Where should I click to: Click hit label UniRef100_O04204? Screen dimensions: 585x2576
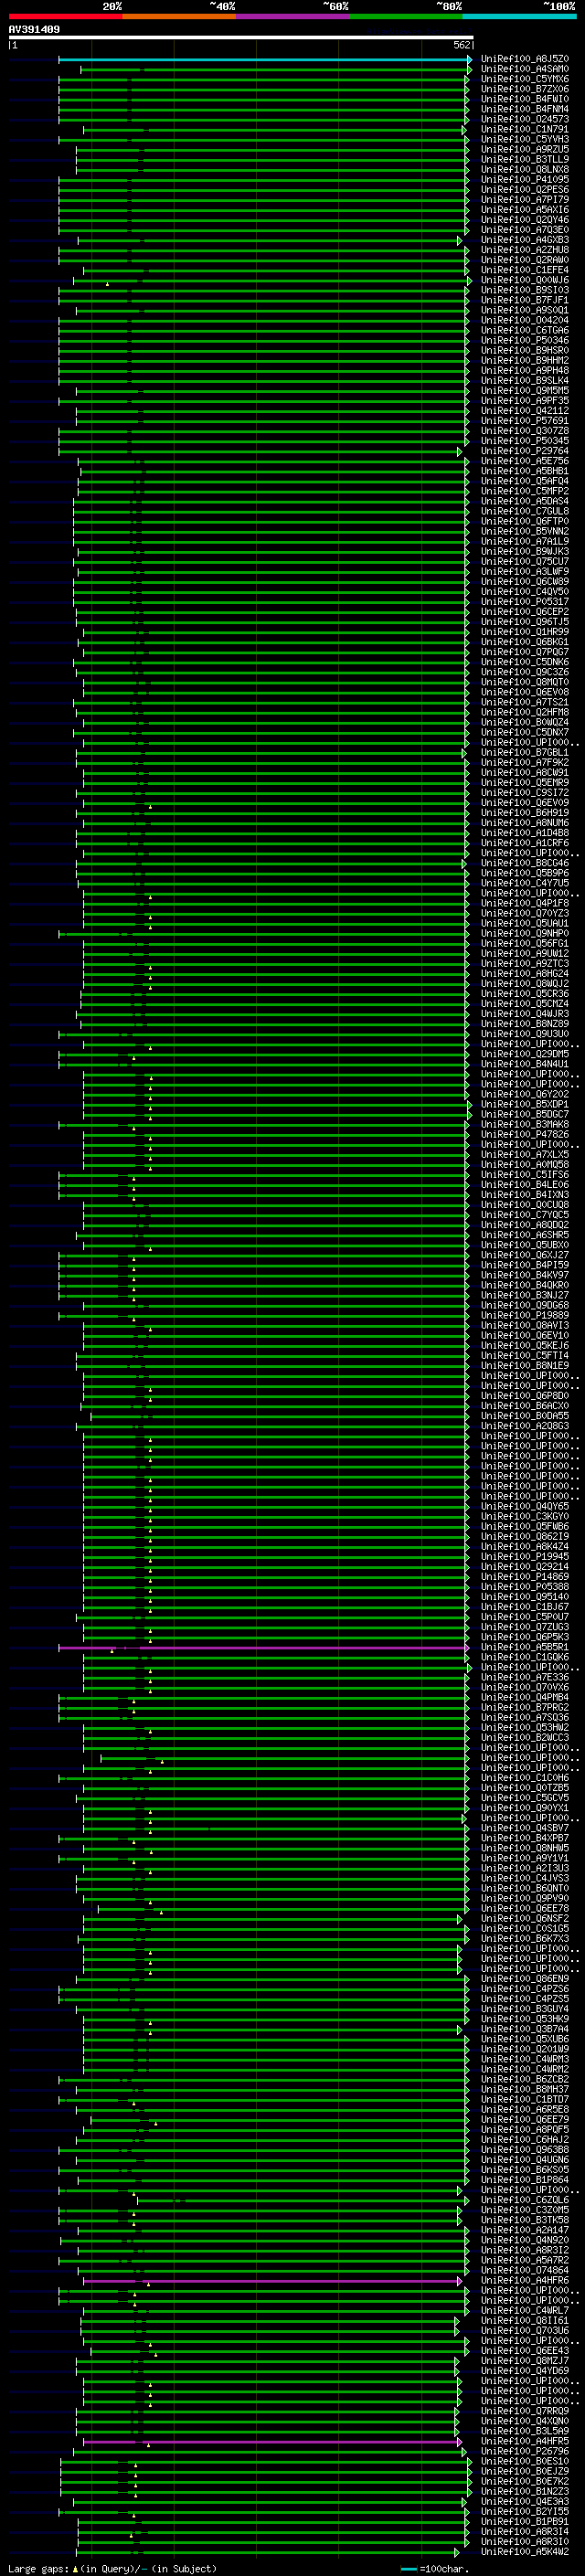click(525, 320)
